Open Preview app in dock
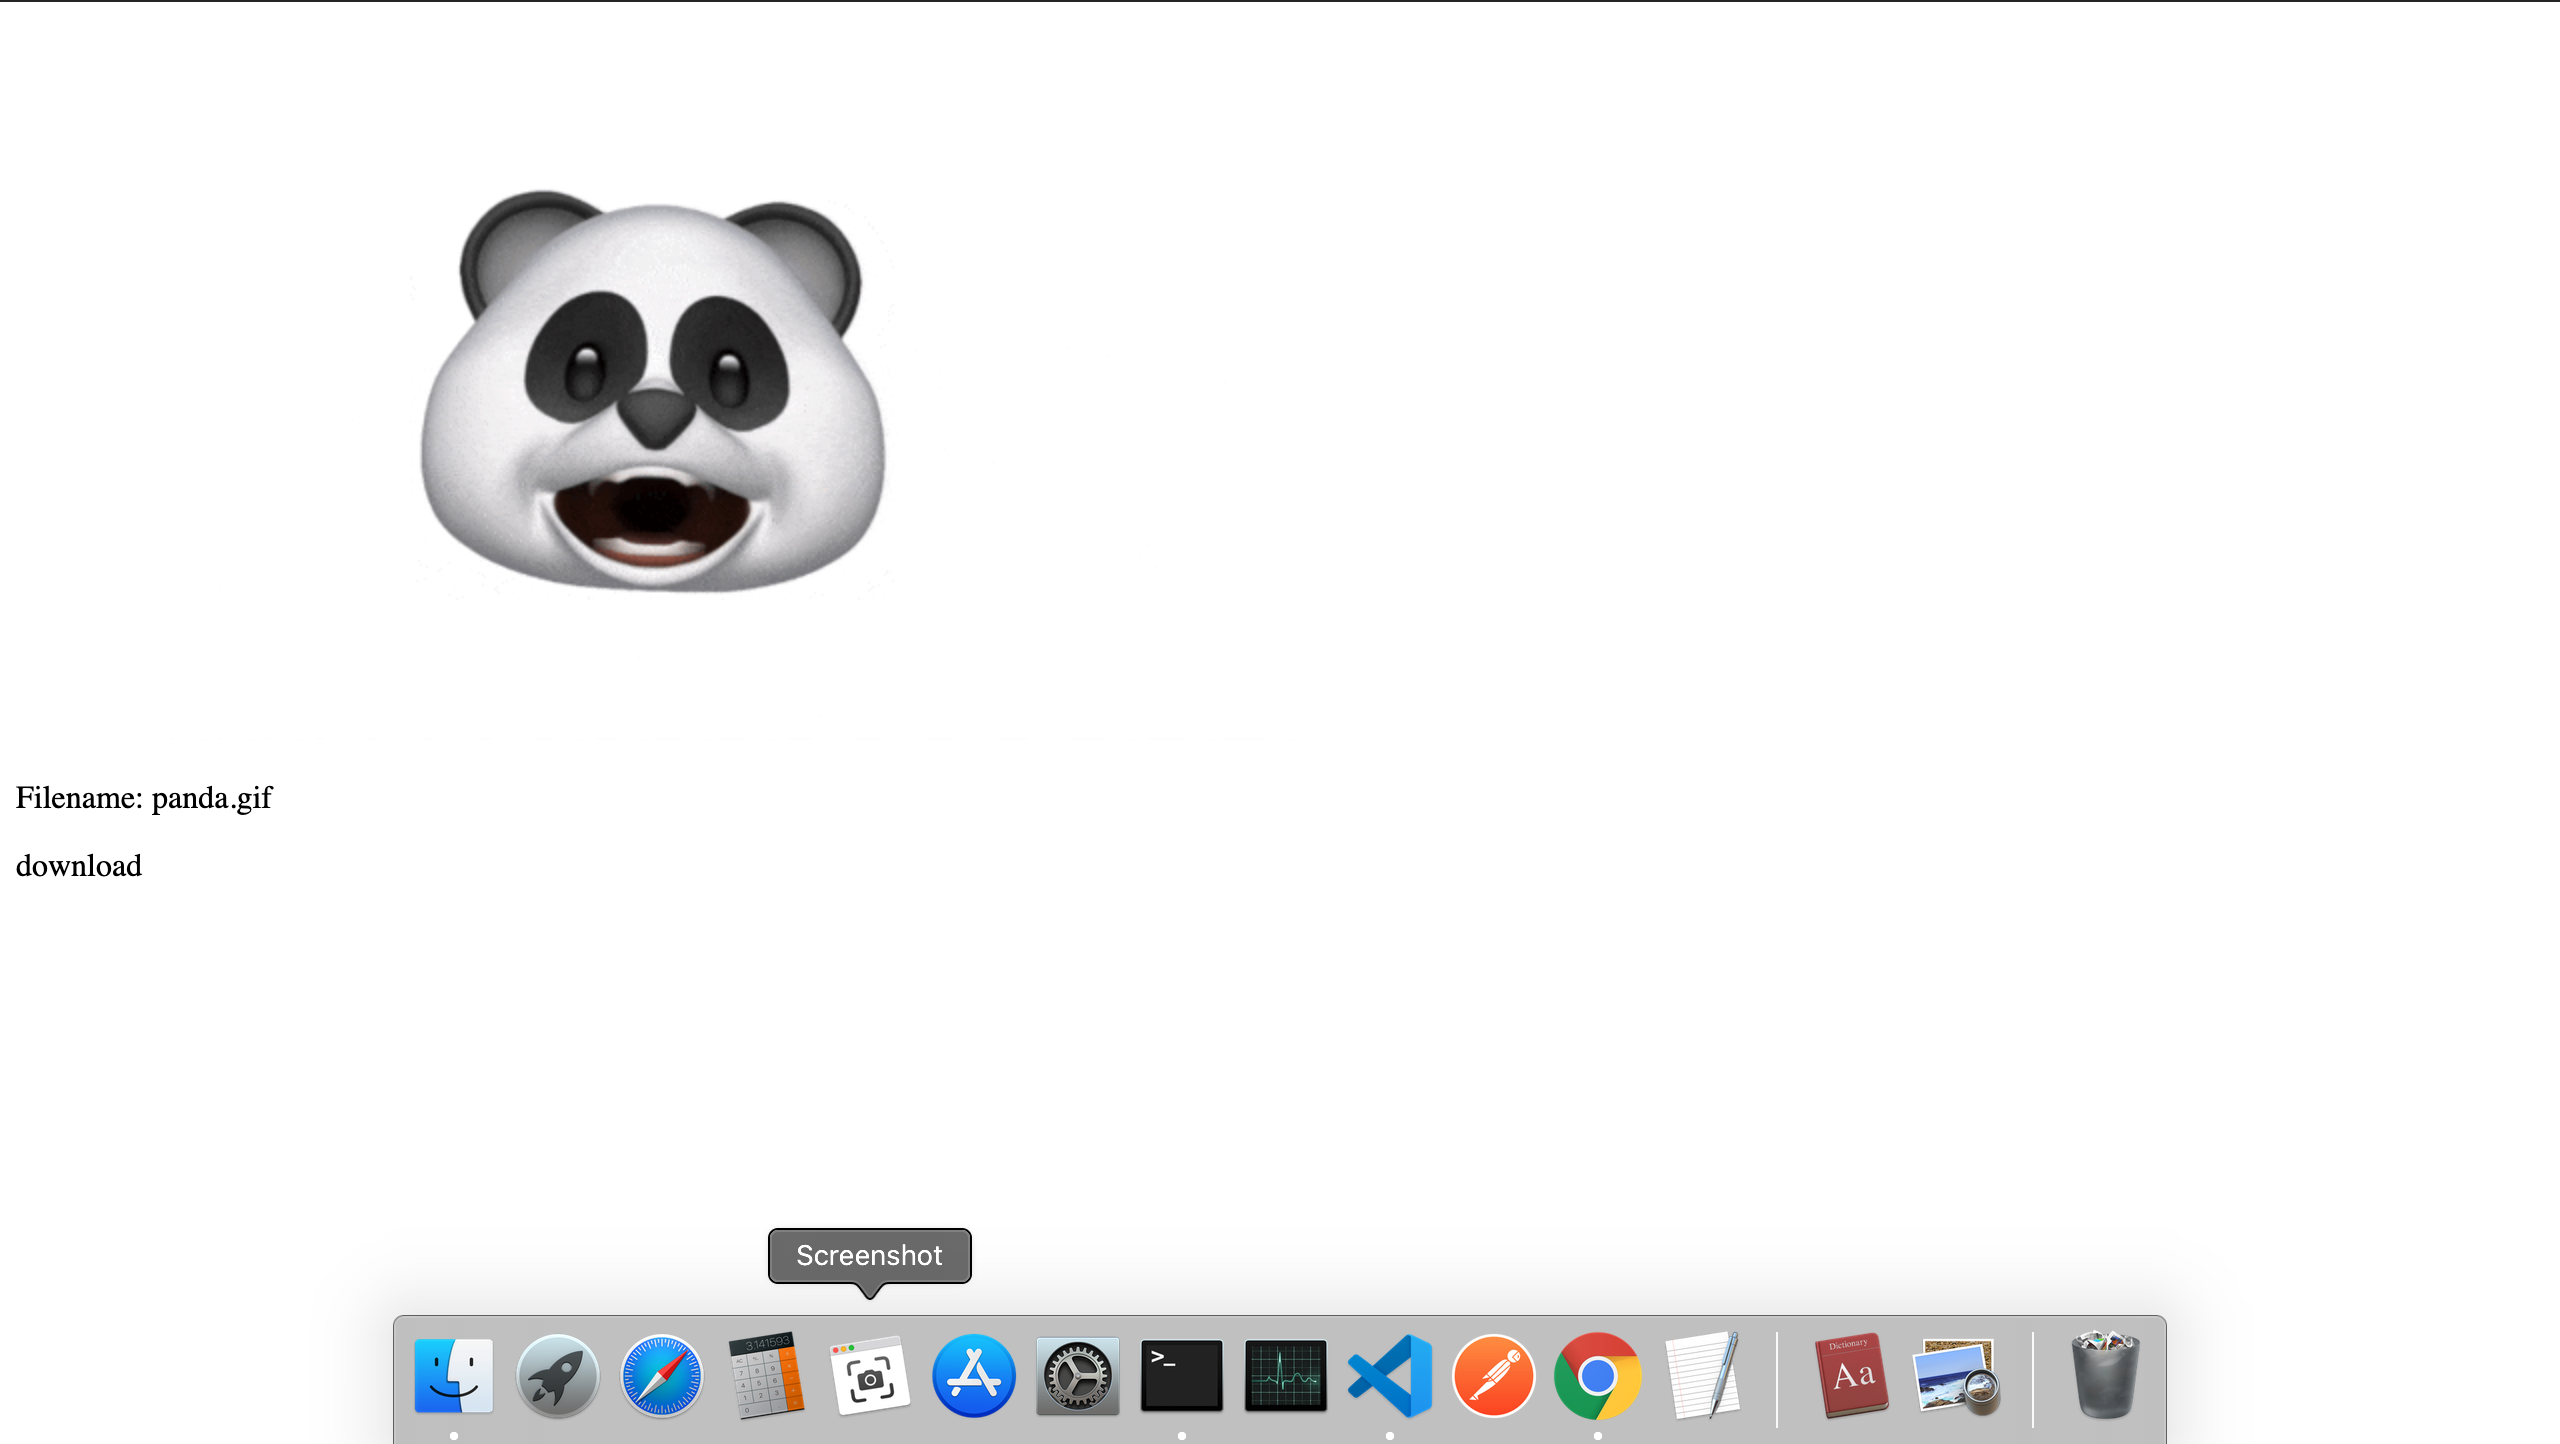The height and width of the screenshot is (1444, 2560). (1955, 1376)
